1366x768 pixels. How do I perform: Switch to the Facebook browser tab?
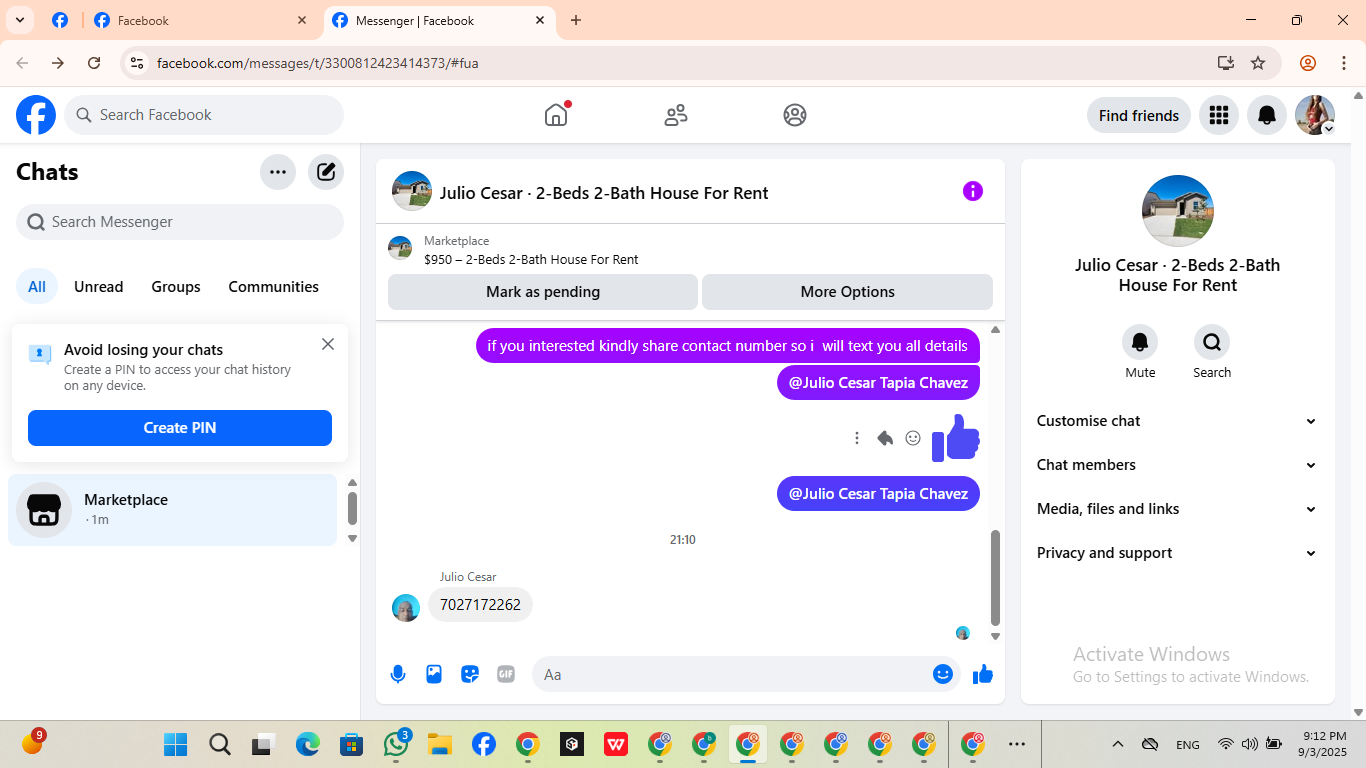click(201, 20)
